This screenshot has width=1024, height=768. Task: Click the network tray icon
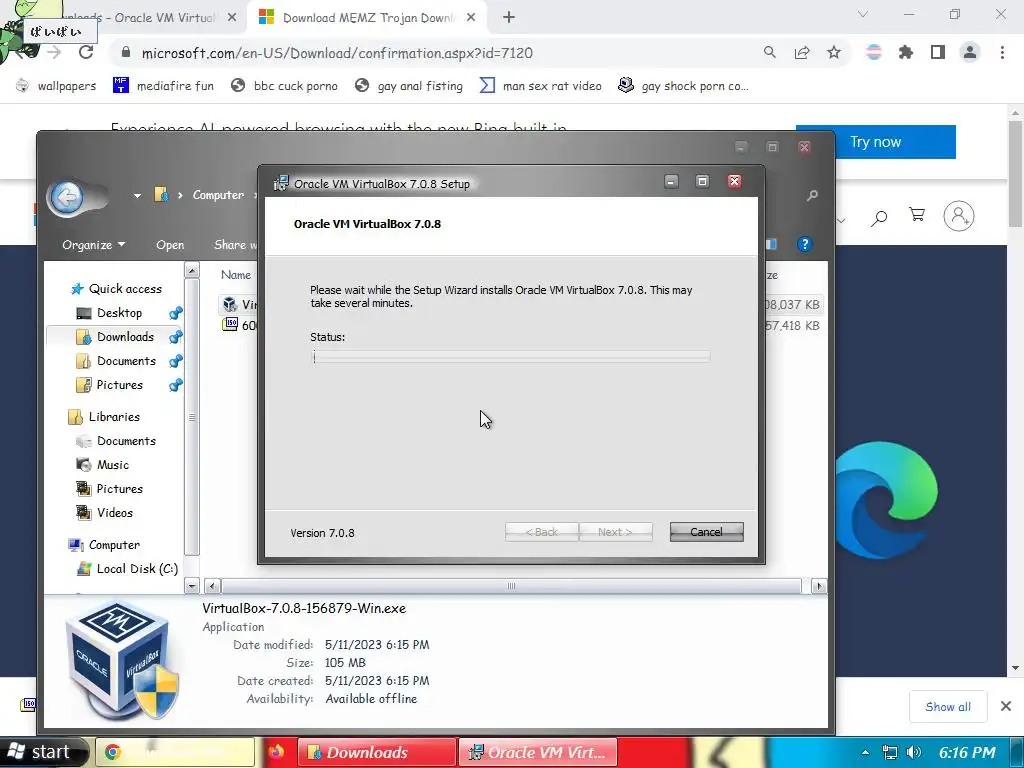pos(889,752)
